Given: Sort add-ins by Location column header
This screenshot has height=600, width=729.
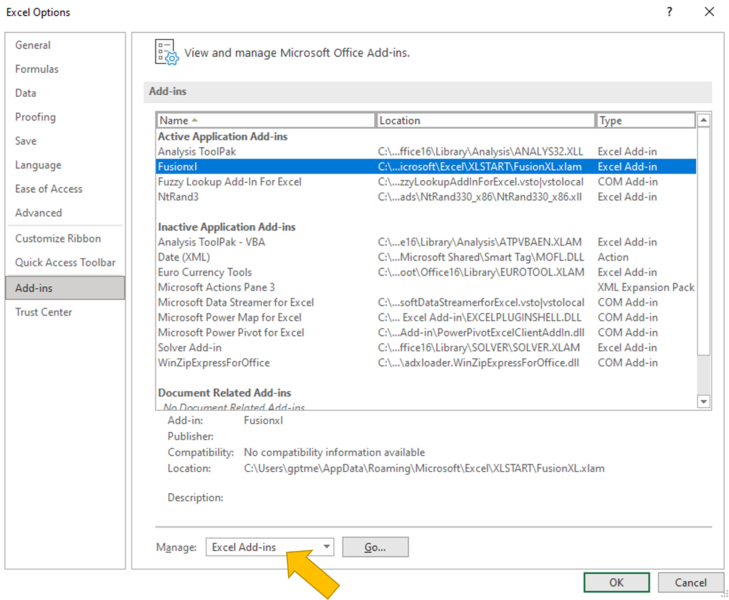Looking at the screenshot, I should (485, 120).
